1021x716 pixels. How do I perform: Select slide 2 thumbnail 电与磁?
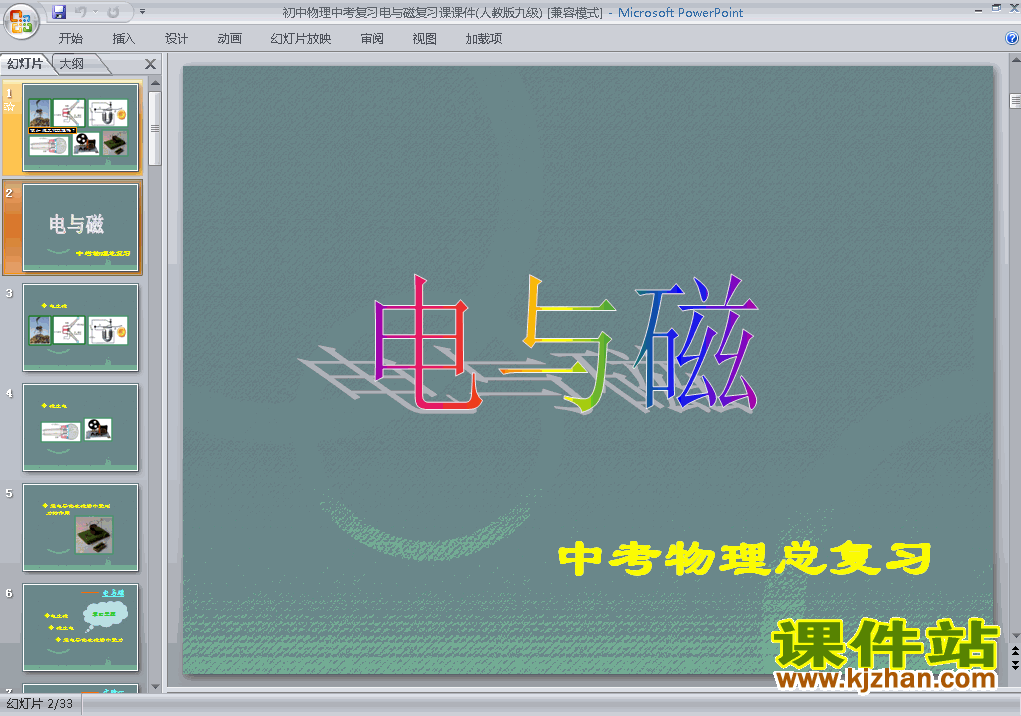(x=81, y=227)
